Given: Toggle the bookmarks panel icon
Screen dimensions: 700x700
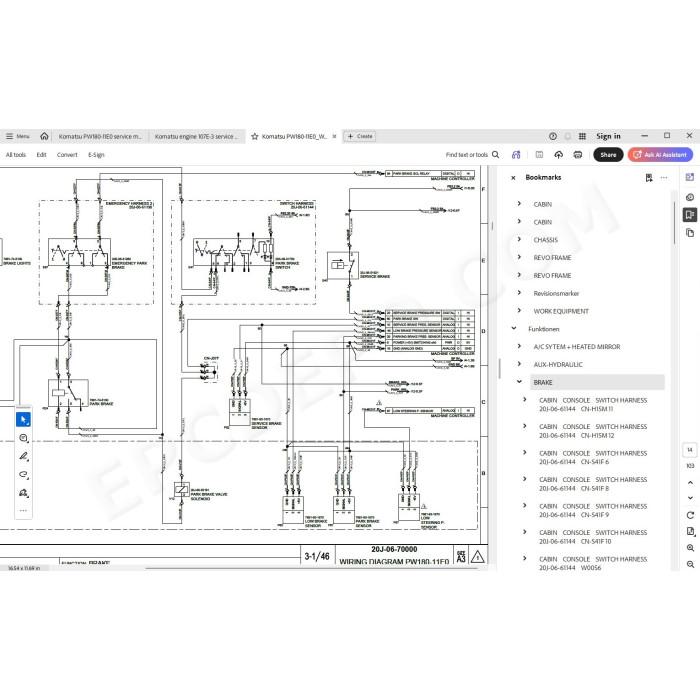Looking at the screenshot, I should (690, 215).
